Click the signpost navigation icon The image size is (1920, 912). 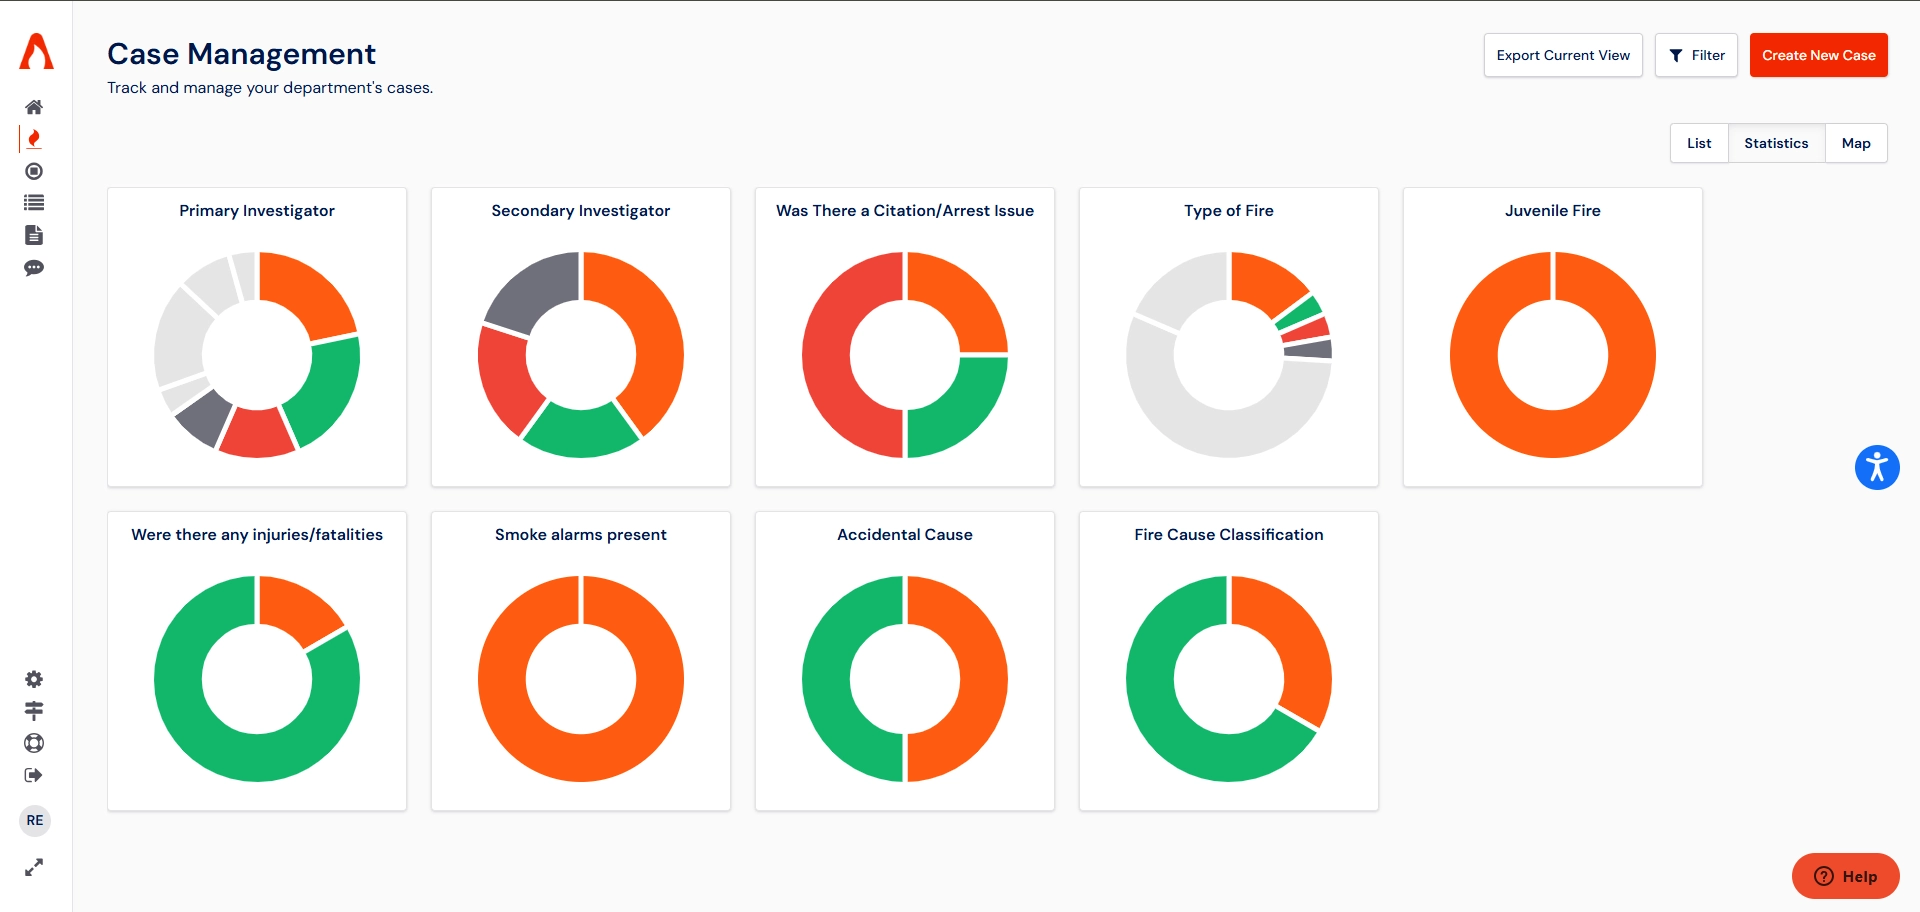coord(34,711)
